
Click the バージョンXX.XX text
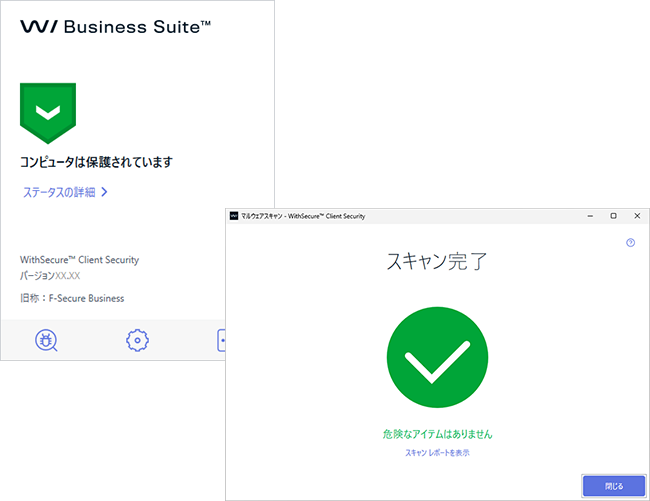[x=50, y=276]
